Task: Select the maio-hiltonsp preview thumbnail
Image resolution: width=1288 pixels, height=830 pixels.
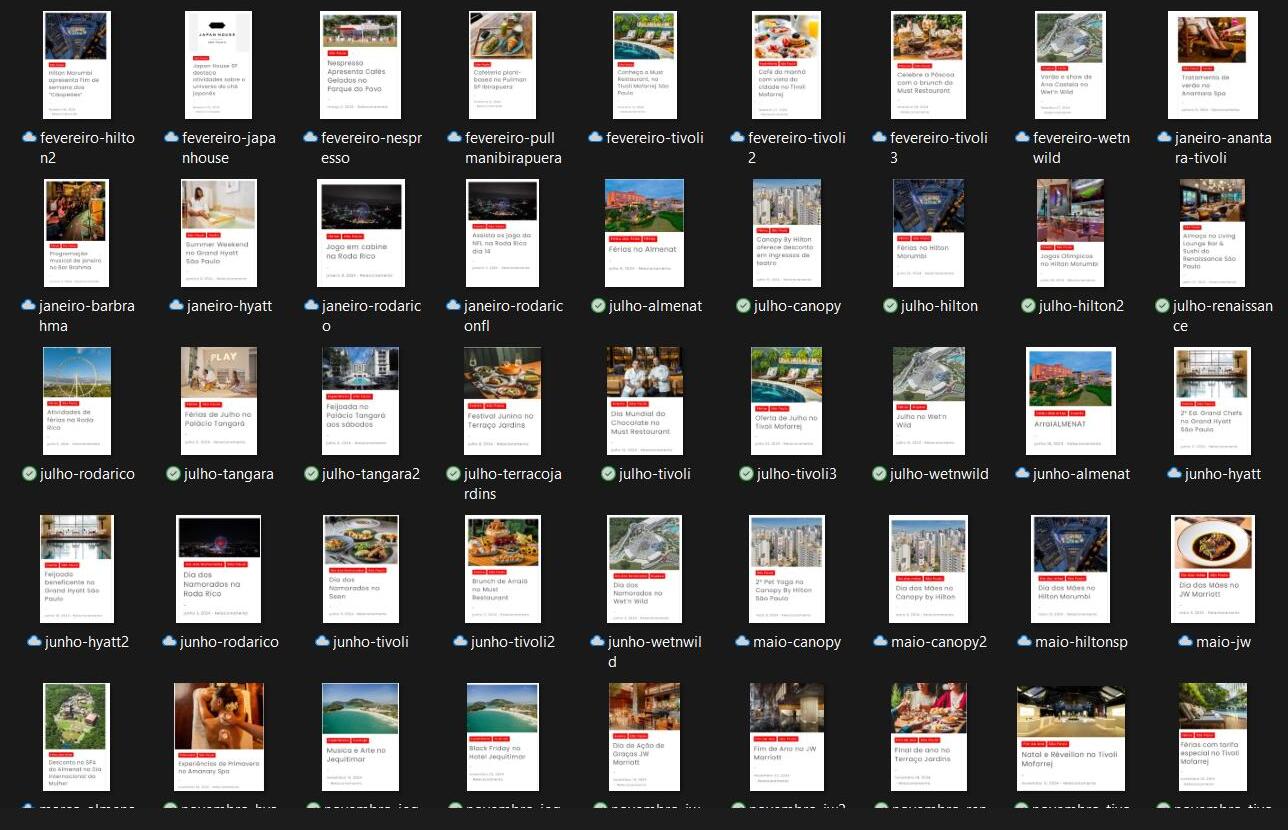Action: 1070,569
